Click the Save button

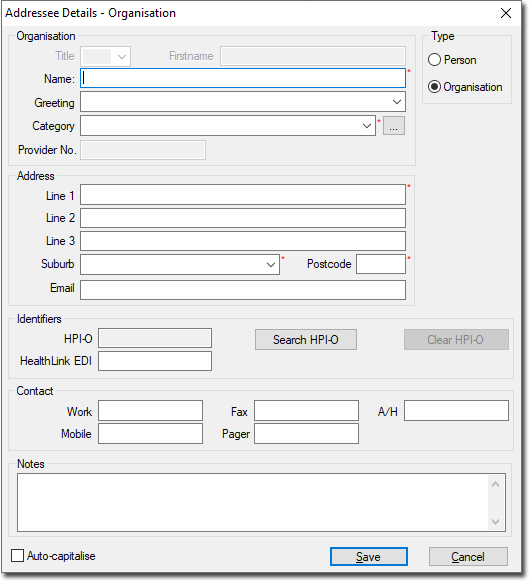[369, 556]
